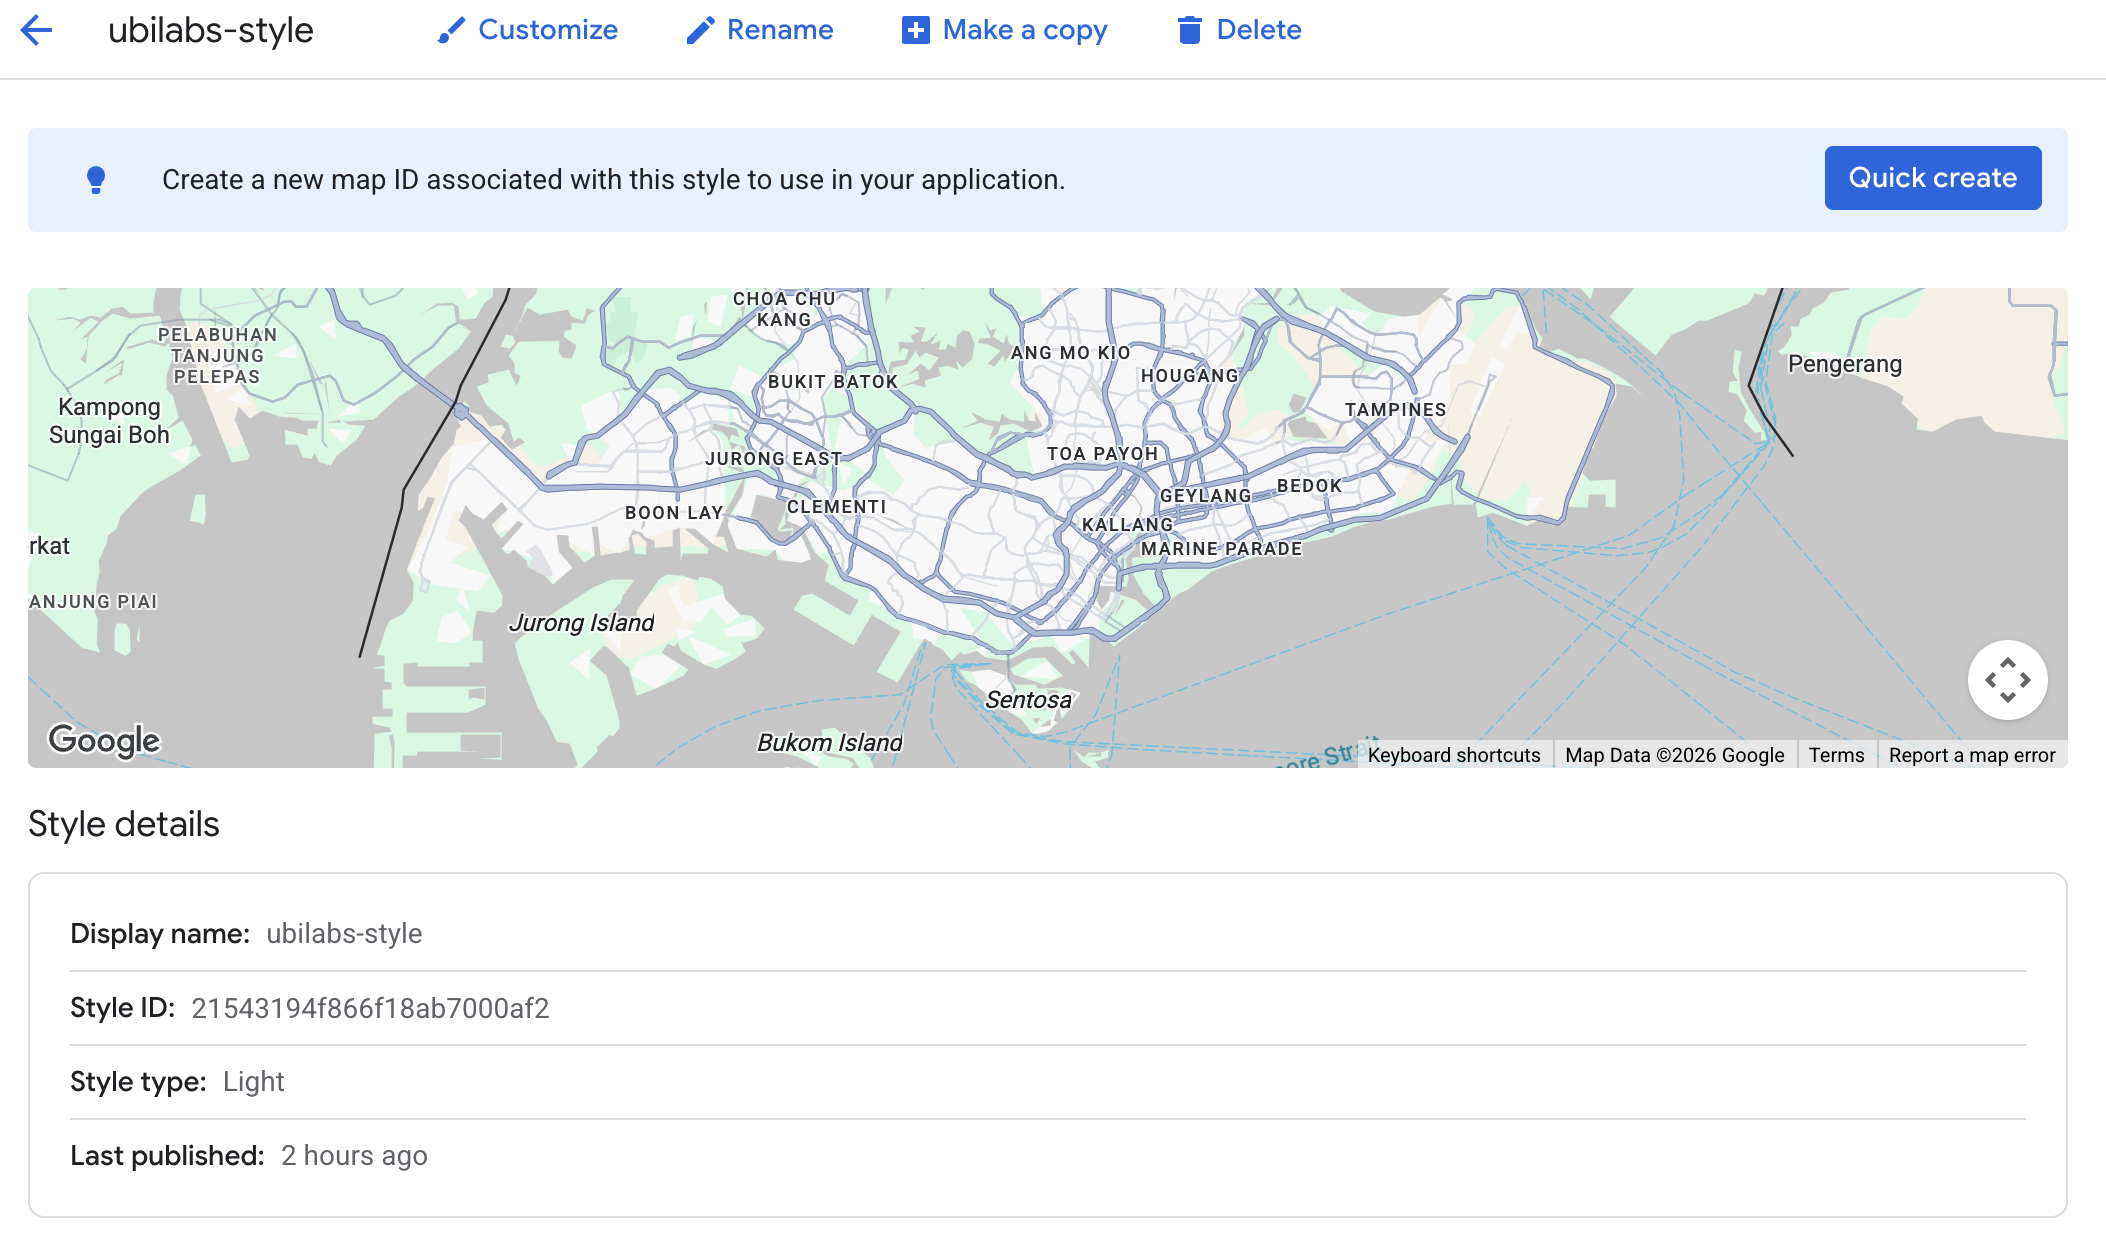
Task: Click the lightbulb tip icon
Action: (96, 180)
